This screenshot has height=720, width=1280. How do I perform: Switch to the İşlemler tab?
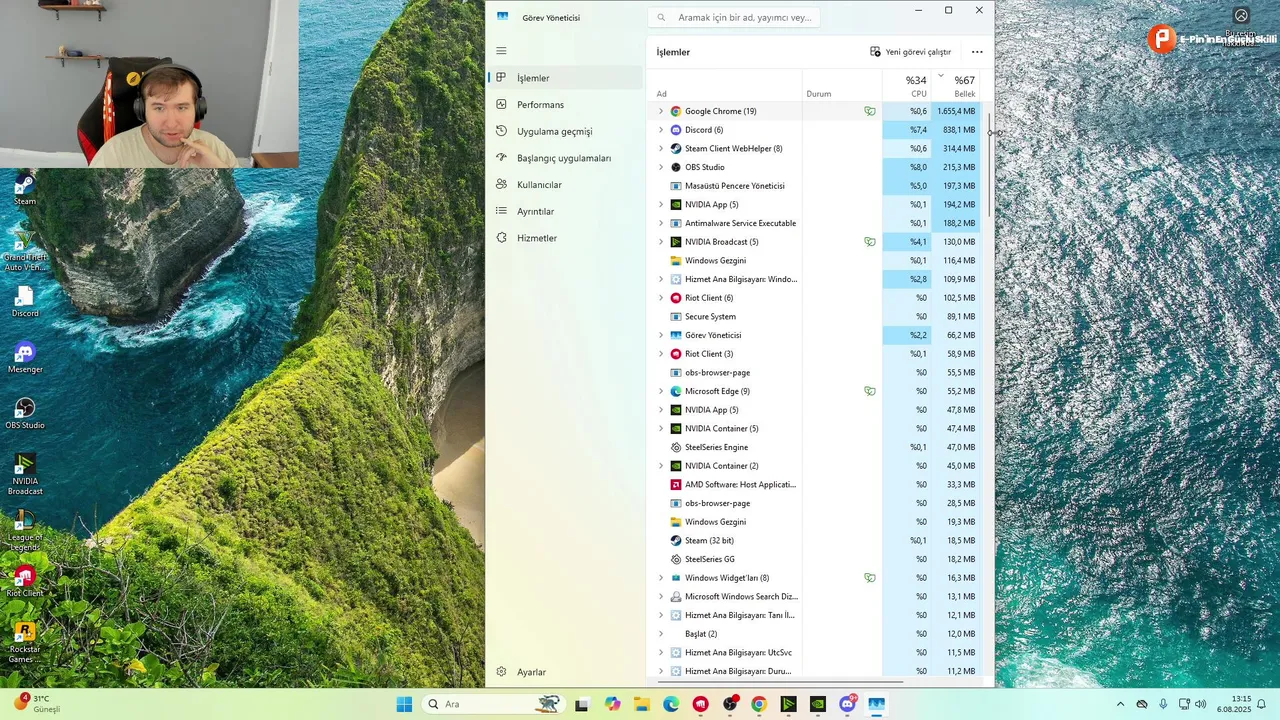tap(565, 78)
